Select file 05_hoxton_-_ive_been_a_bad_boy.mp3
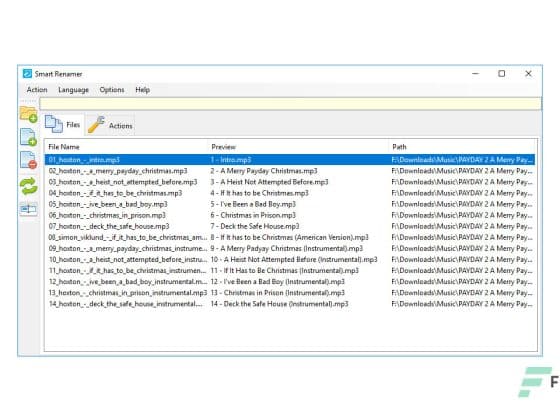 click(x=108, y=204)
